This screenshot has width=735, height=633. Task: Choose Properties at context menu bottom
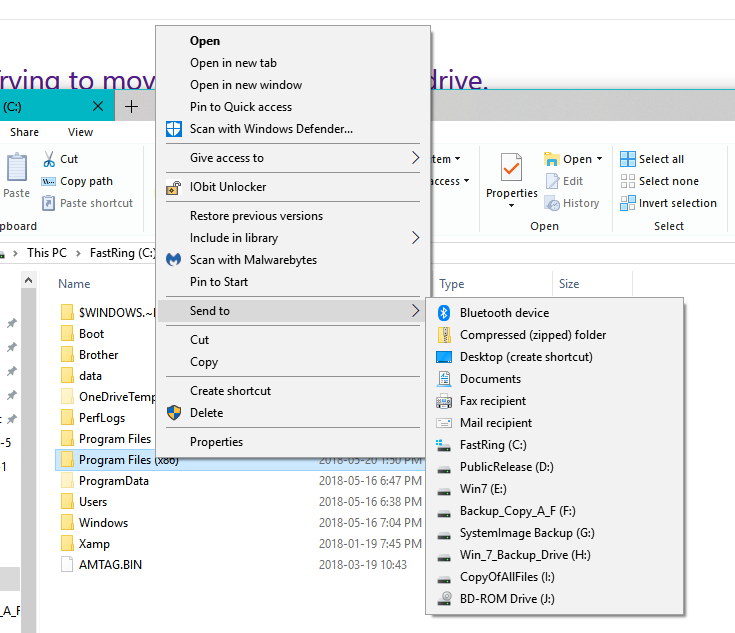pos(217,442)
